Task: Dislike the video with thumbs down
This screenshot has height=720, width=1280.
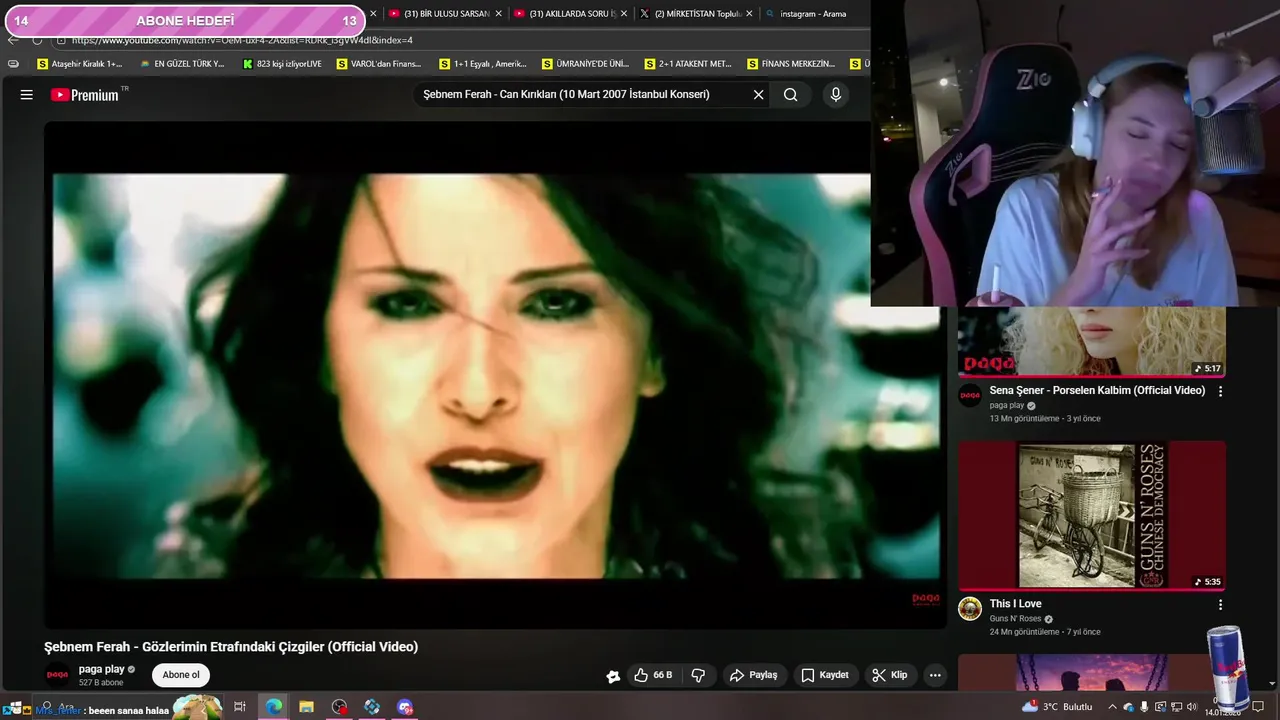Action: pyautogui.click(x=699, y=675)
